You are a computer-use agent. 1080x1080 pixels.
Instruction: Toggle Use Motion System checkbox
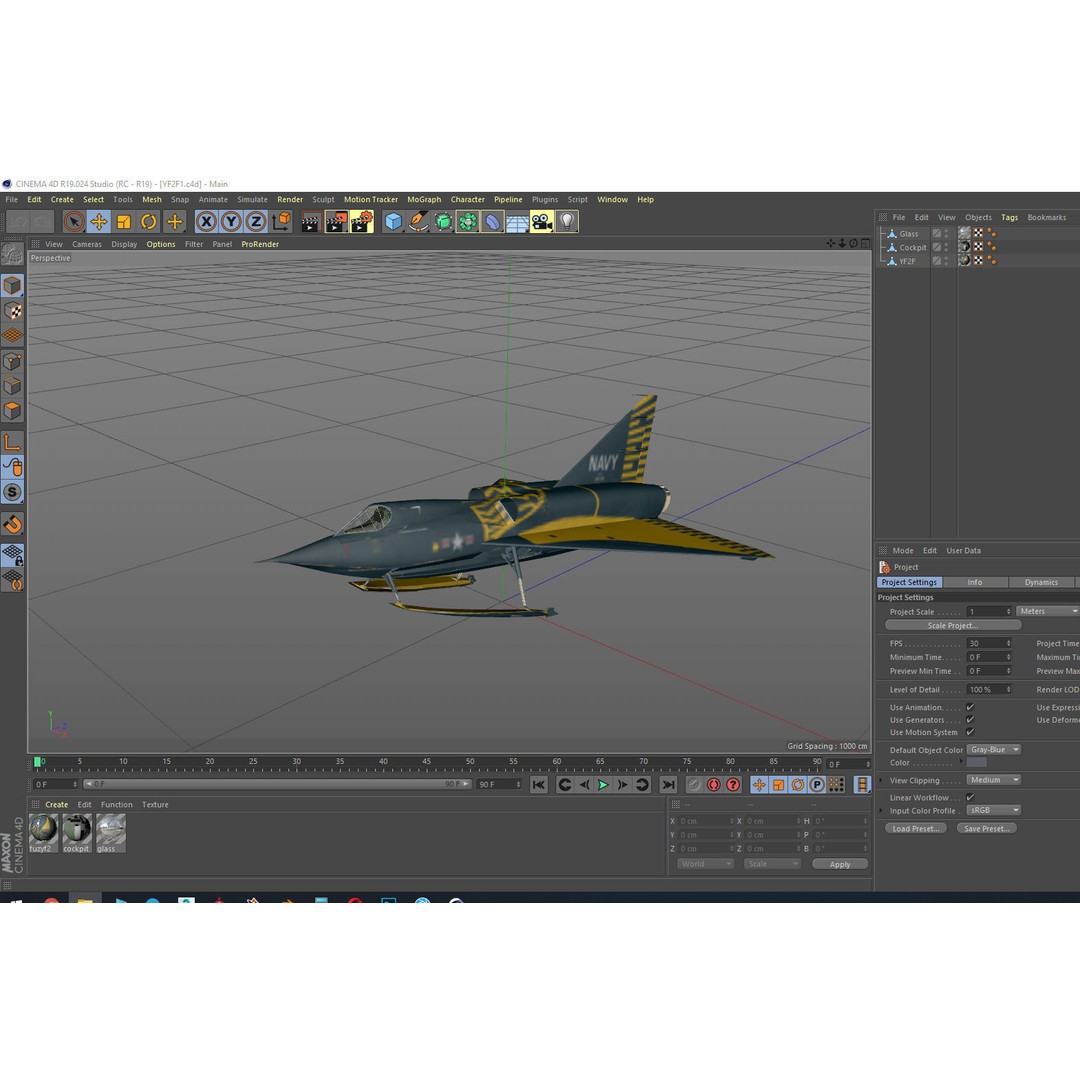(970, 732)
